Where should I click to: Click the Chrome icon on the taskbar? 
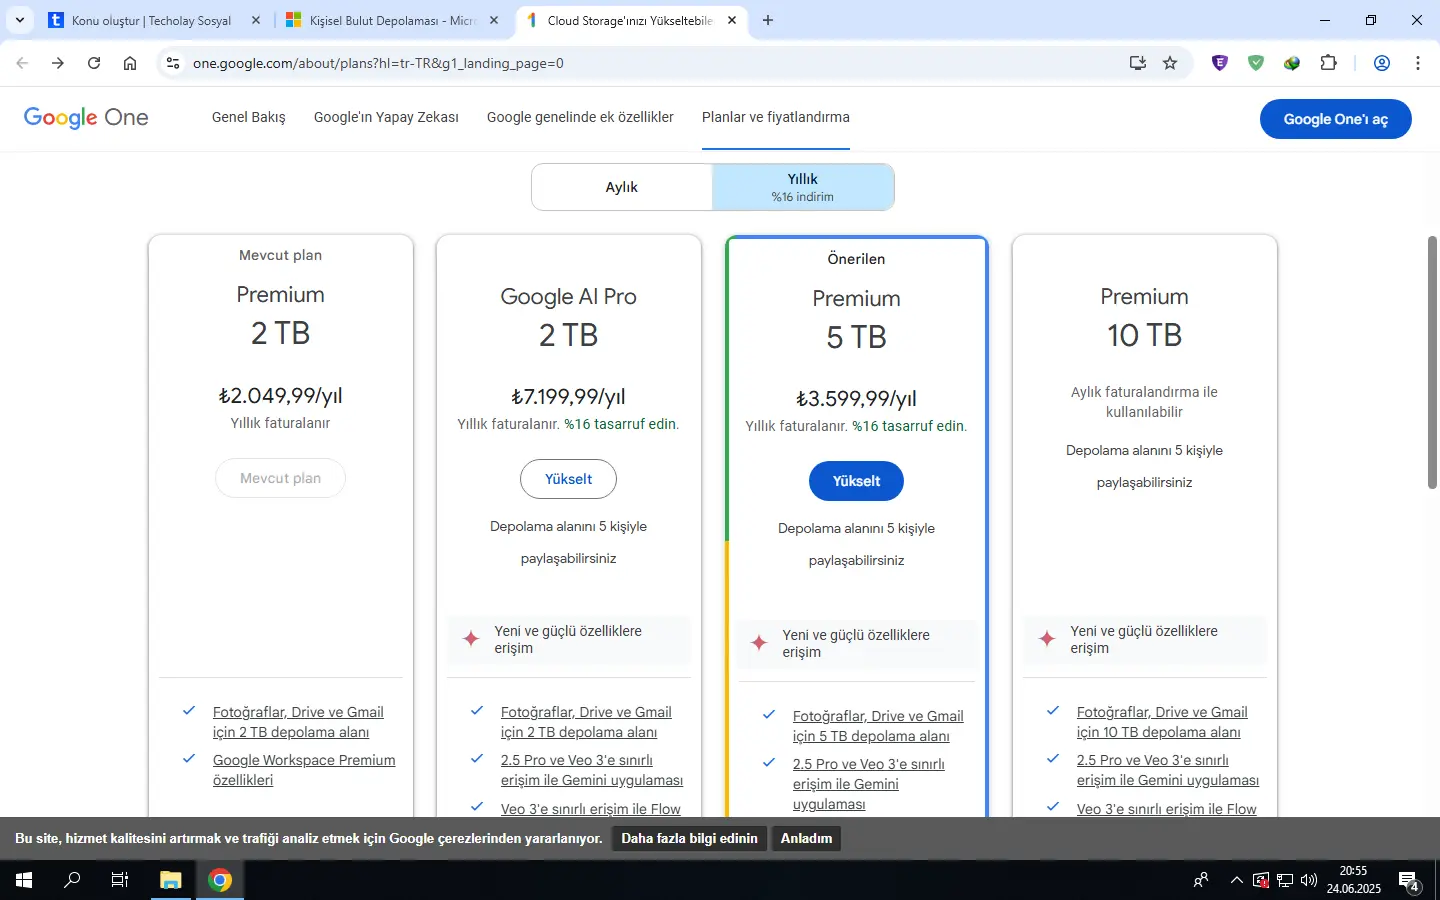[x=220, y=880]
